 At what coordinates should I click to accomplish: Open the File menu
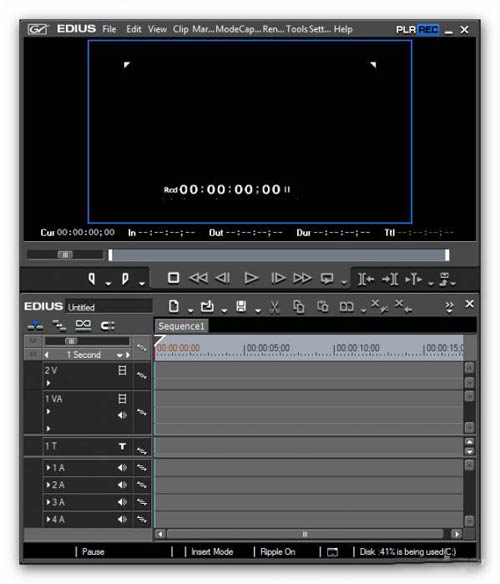pyautogui.click(x=109, y=29)
